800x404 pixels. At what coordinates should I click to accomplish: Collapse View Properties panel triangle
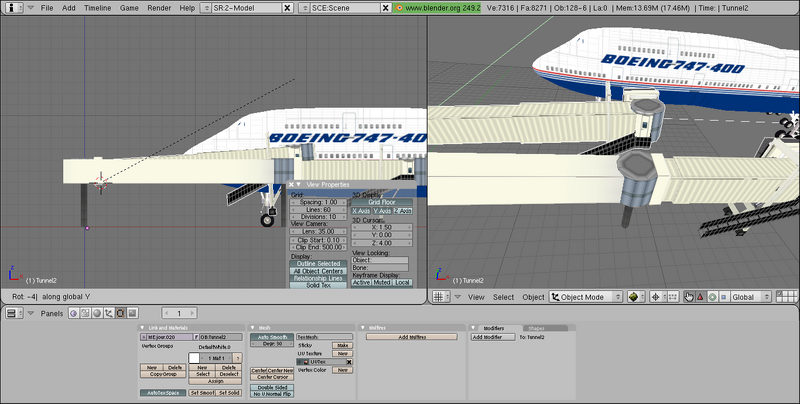[299, 185]
